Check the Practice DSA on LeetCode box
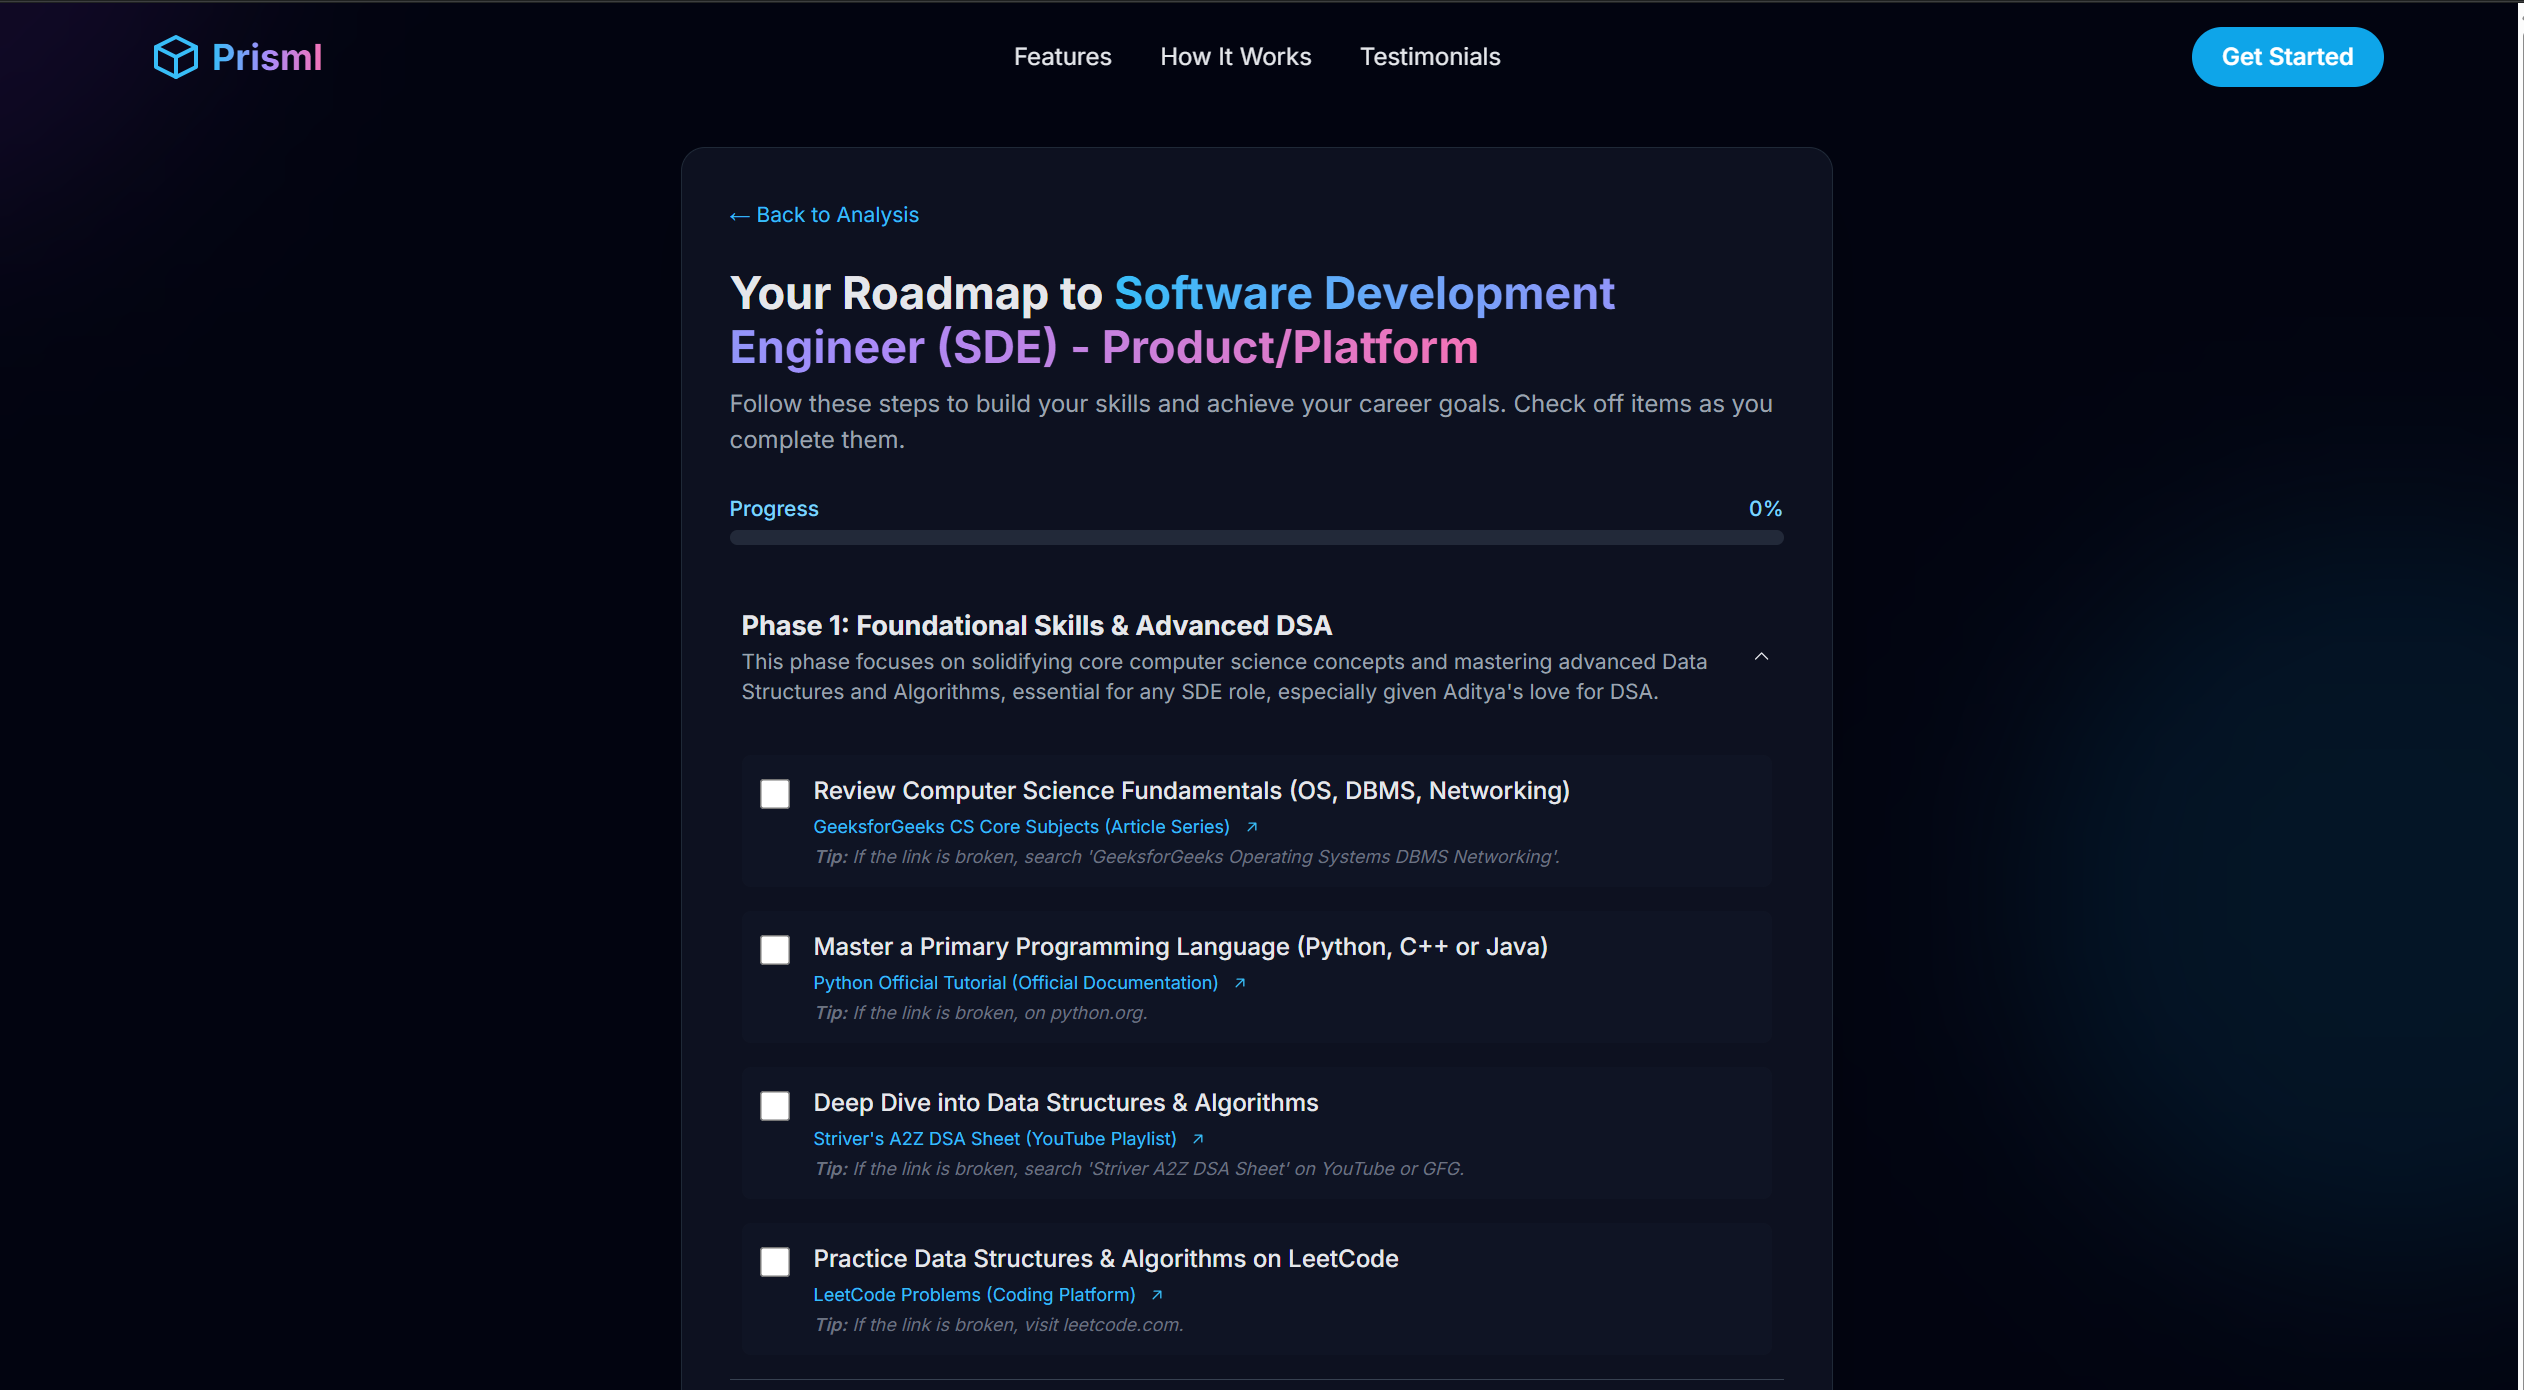The height and width of the screenshot is (1390, 2524). tap(774, 1262)
